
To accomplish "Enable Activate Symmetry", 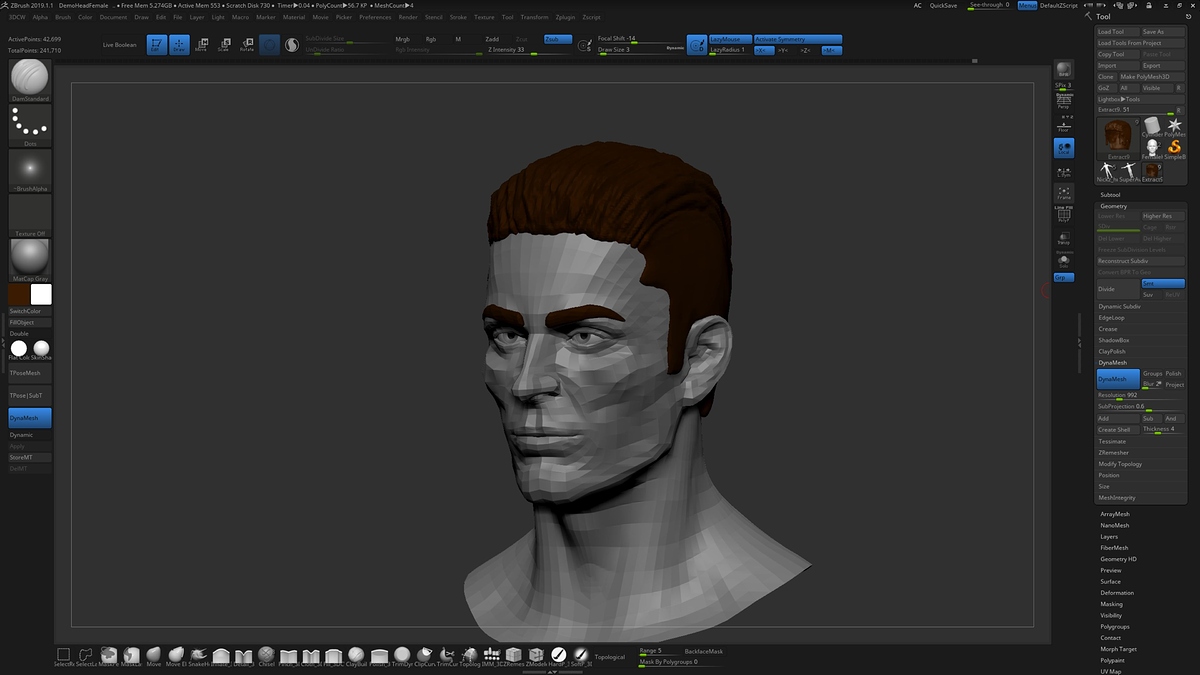I will [798, 39].
